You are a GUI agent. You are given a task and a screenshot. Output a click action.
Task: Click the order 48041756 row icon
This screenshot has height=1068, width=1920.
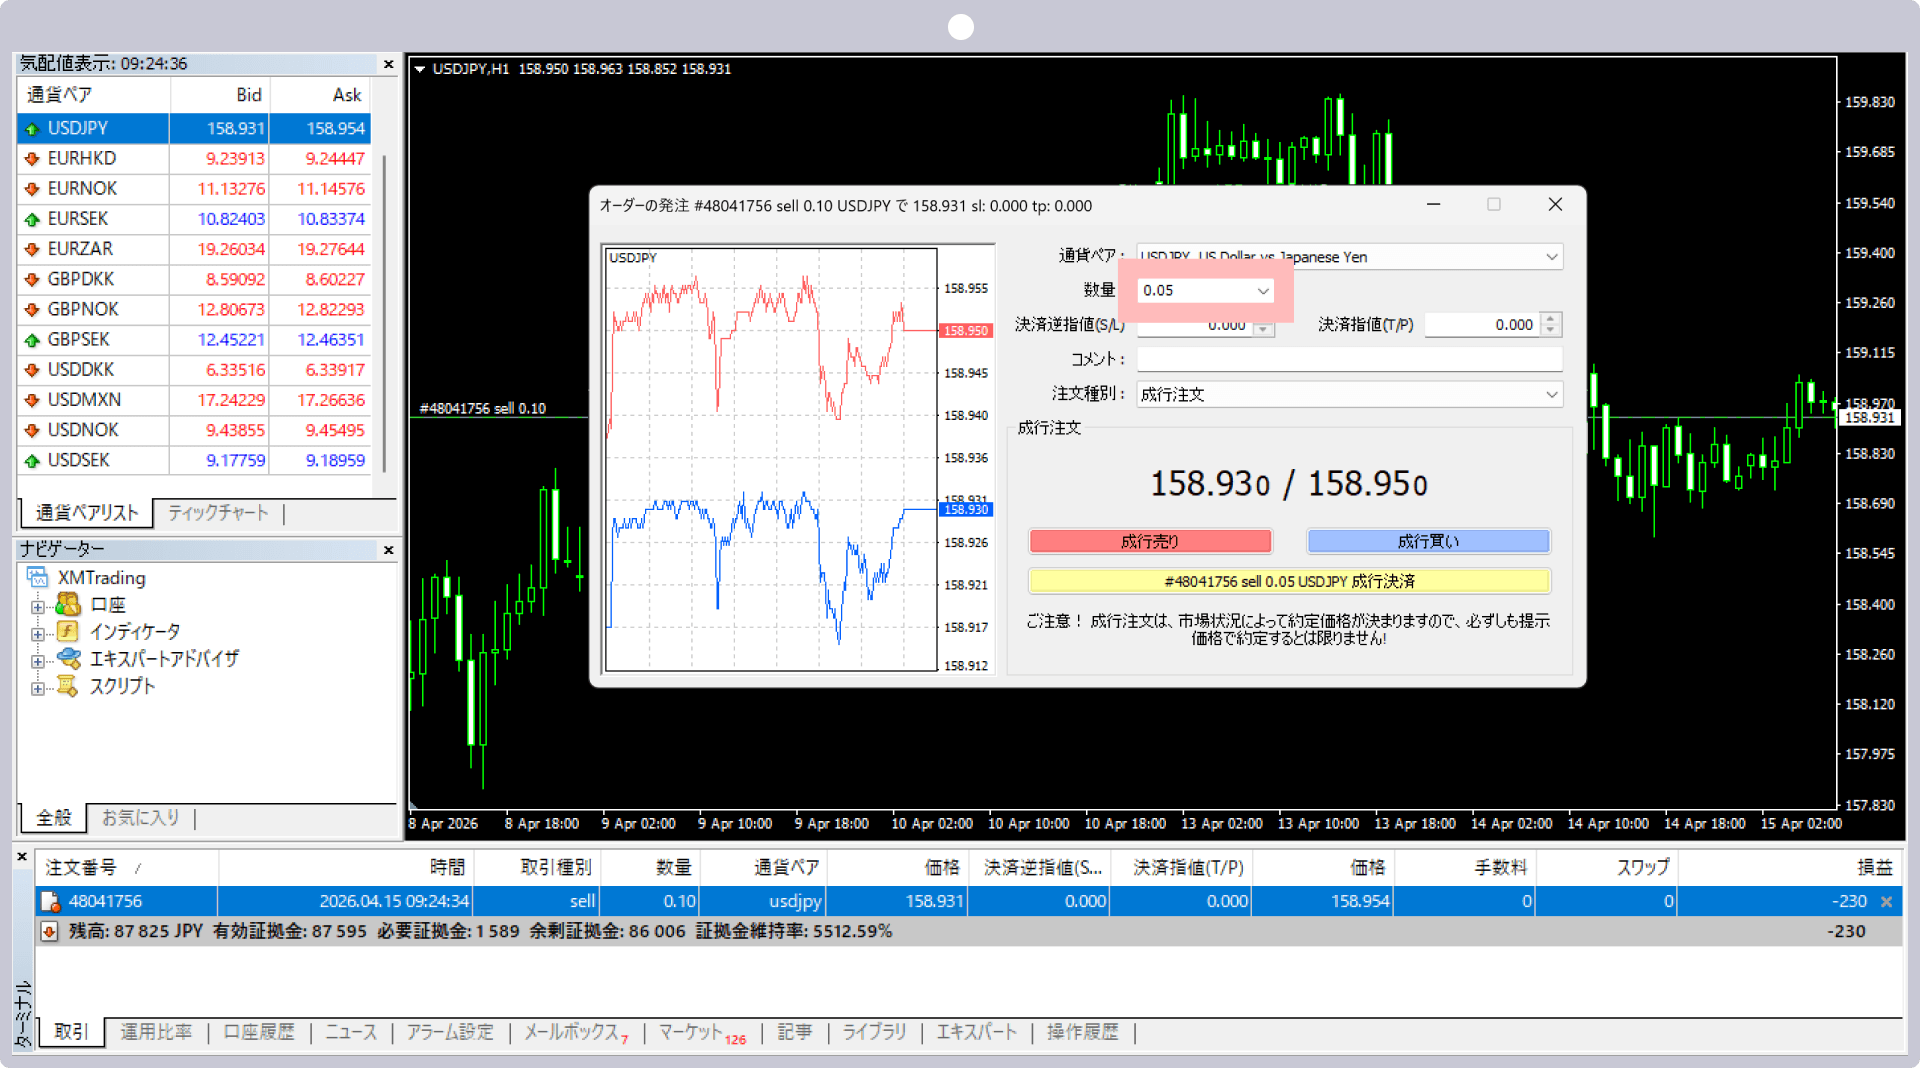click(49, 901)
